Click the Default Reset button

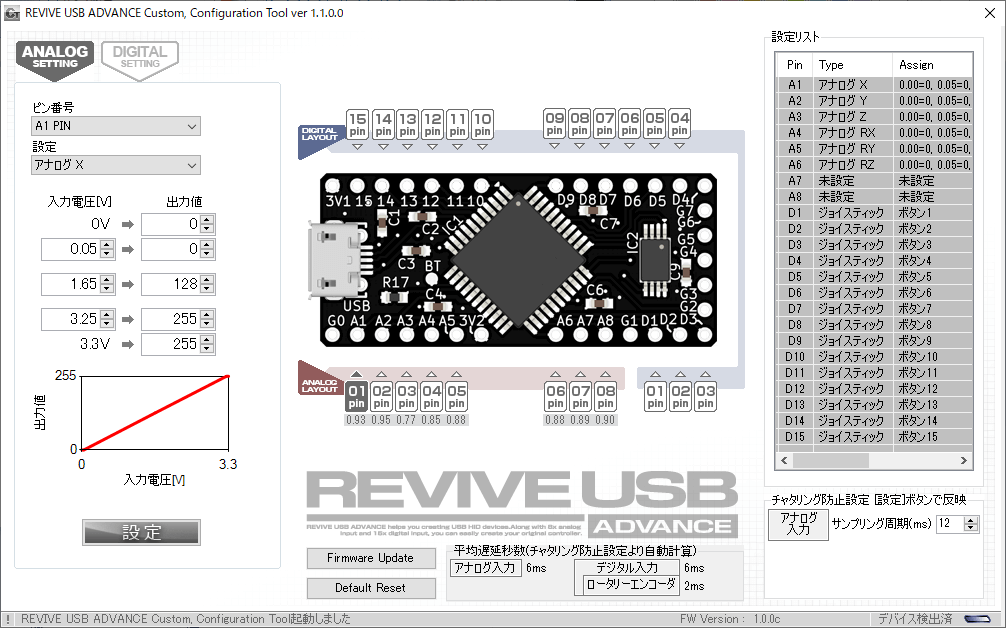point(371,588)
